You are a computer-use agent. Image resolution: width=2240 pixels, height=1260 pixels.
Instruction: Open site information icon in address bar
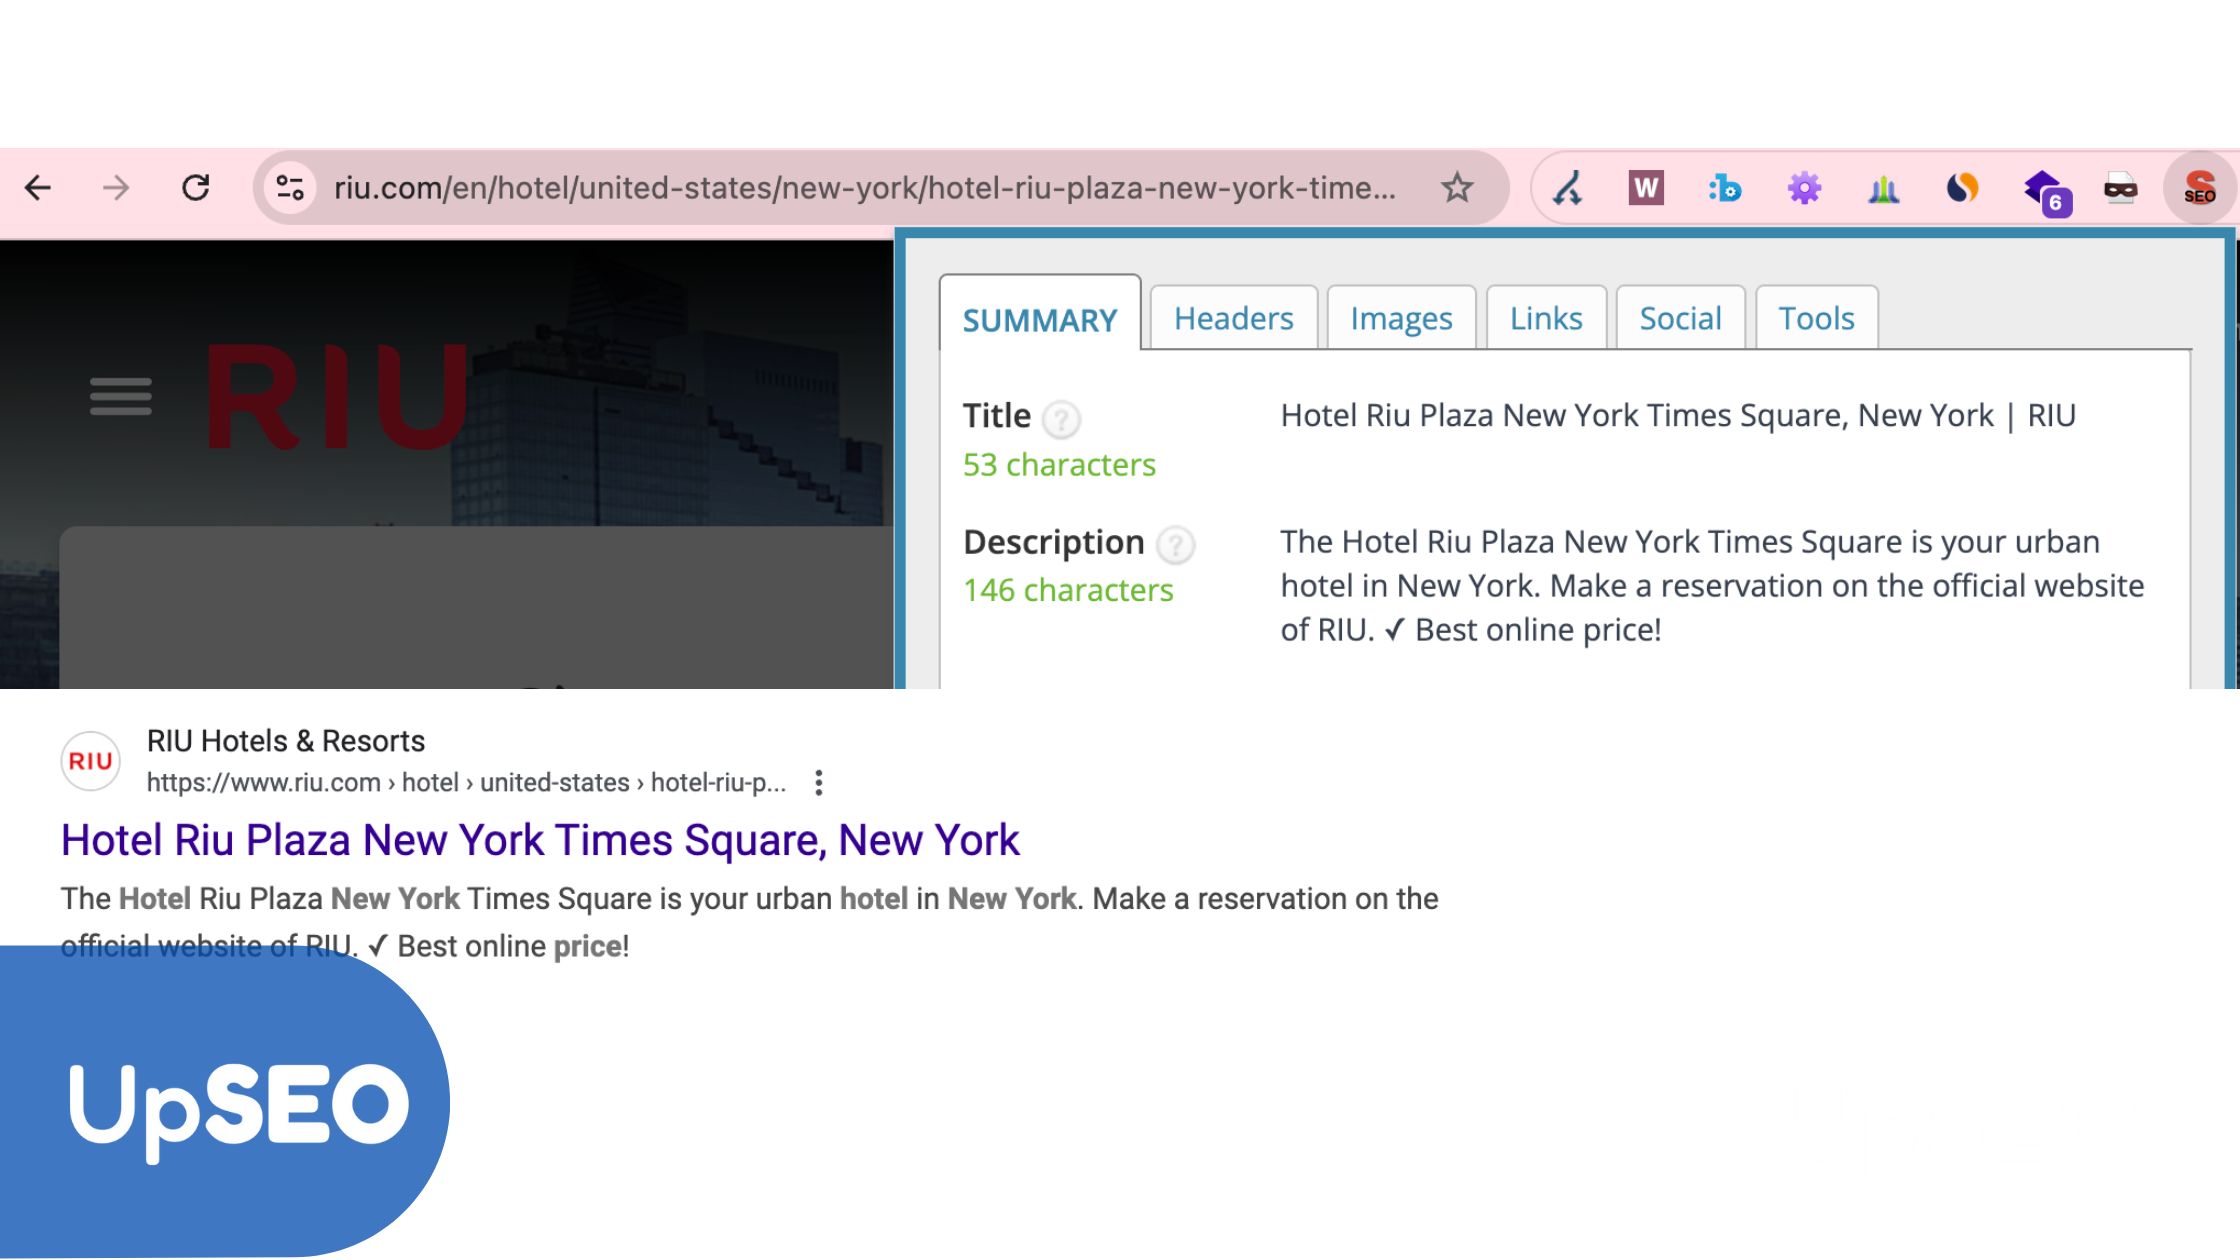pos(290,188)
